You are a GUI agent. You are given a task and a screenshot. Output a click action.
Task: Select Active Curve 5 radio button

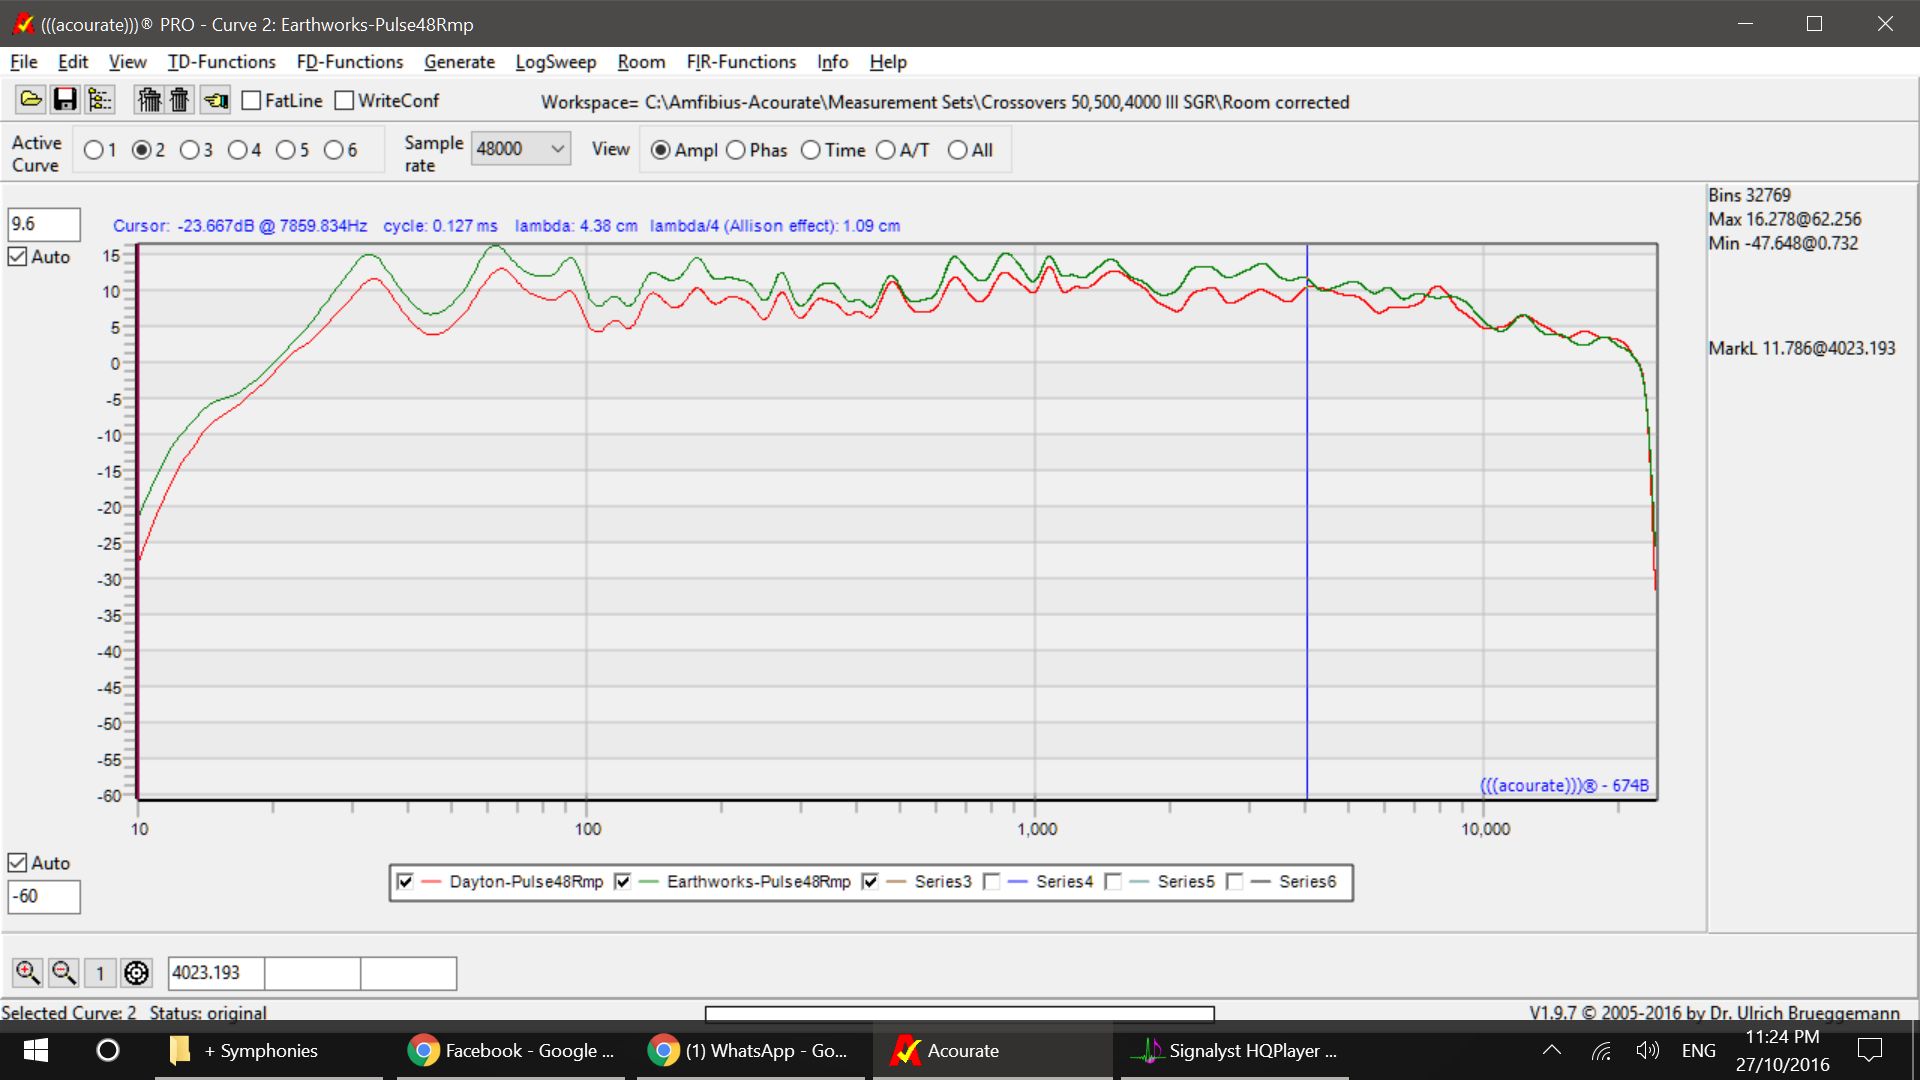(x=286, y=150)
